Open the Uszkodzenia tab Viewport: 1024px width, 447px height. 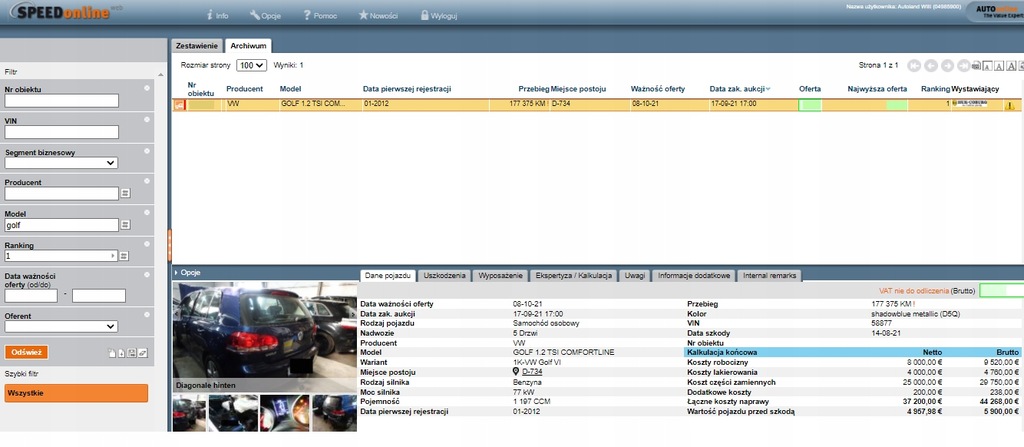click(x=444, y=276)
